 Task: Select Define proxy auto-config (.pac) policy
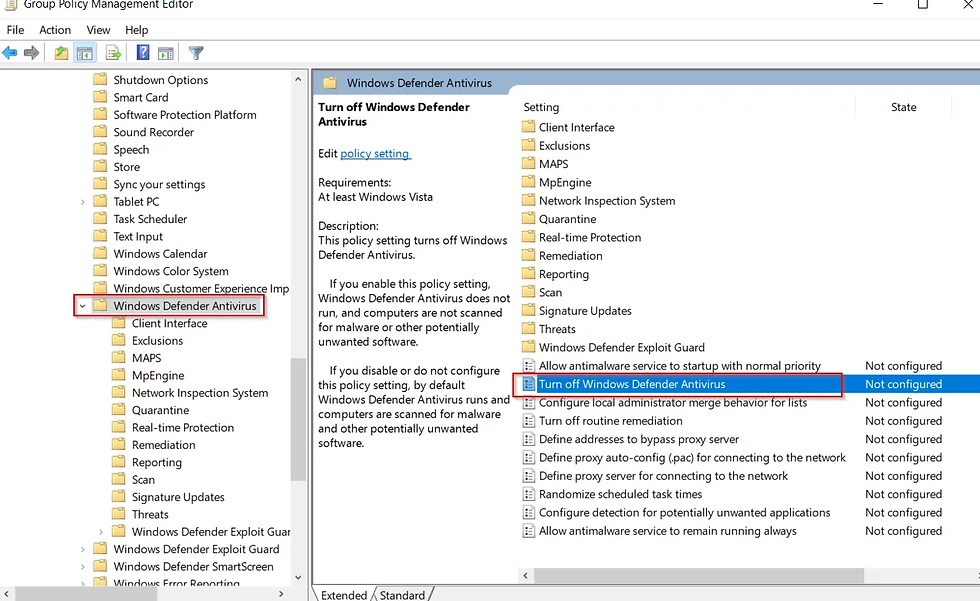[x=692, y=458]
